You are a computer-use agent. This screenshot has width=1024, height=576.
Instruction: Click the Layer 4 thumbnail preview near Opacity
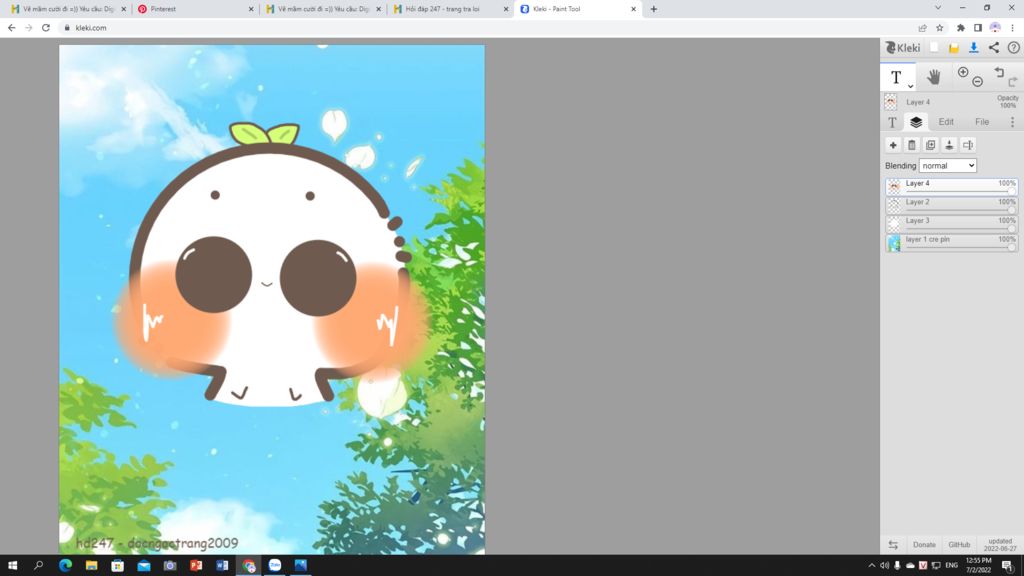click(891, 102)
